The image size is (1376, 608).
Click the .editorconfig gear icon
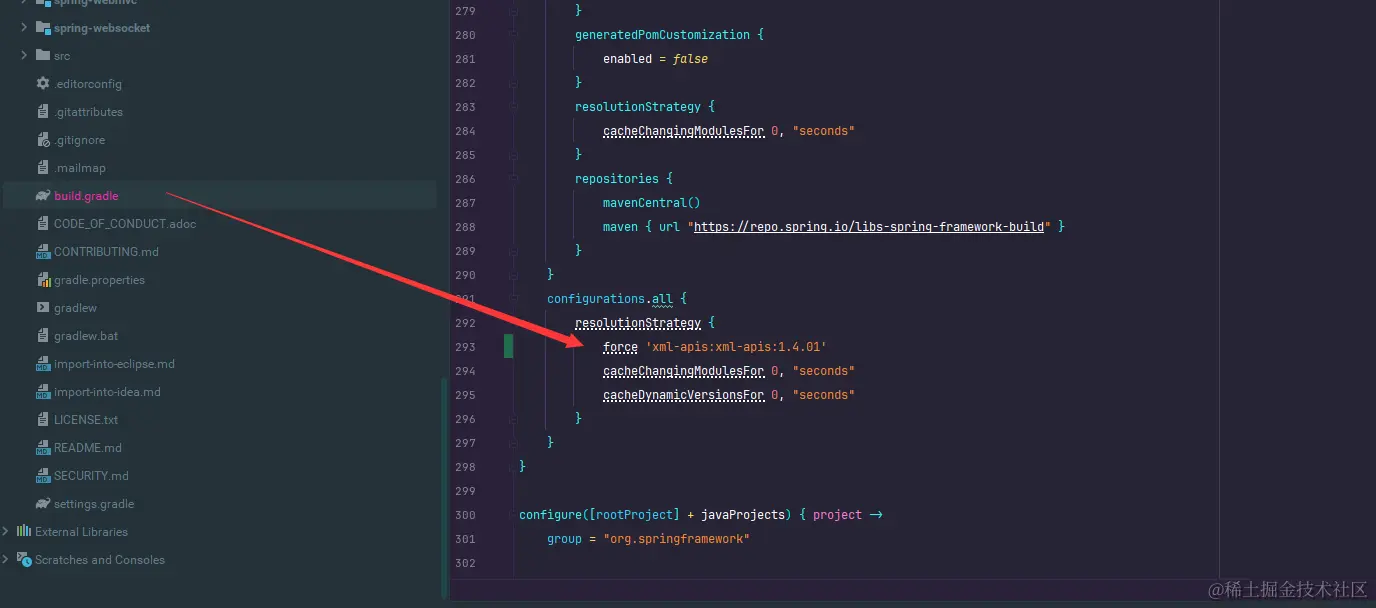[43, 84]
